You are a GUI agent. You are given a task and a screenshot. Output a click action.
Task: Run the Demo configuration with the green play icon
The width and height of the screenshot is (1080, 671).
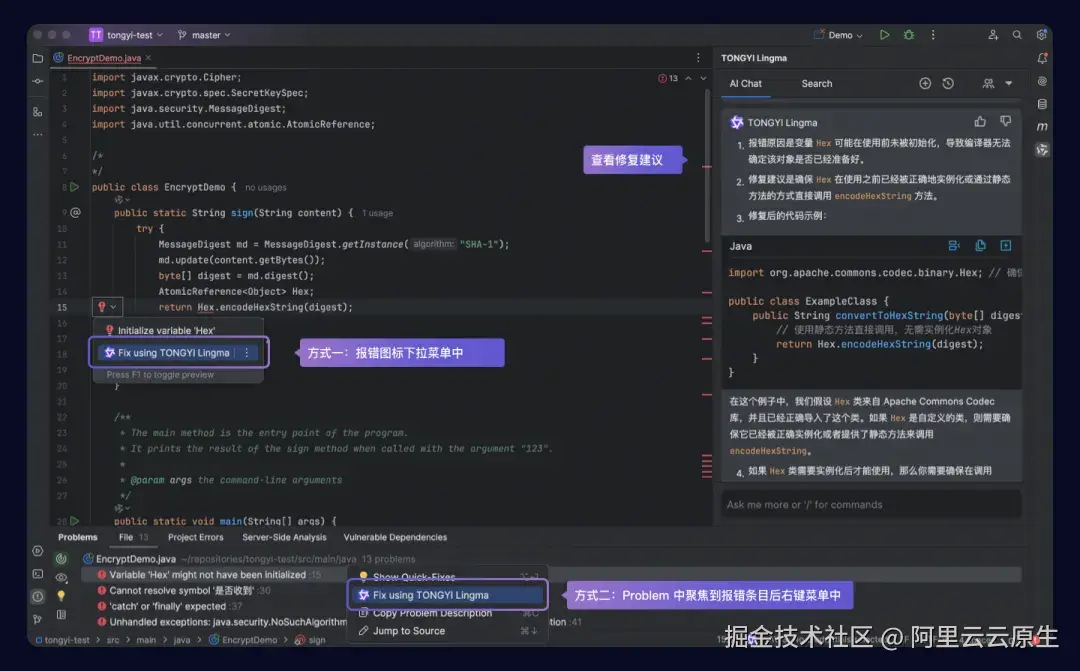pyautogui.click(x=884, y=34)
